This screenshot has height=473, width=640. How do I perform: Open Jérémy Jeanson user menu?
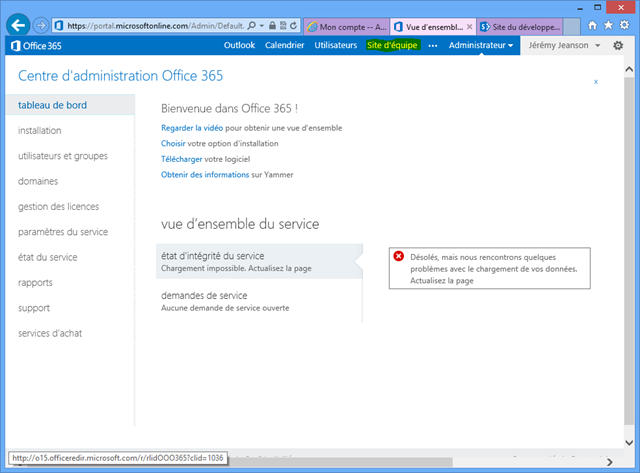[x=564, y=45]
